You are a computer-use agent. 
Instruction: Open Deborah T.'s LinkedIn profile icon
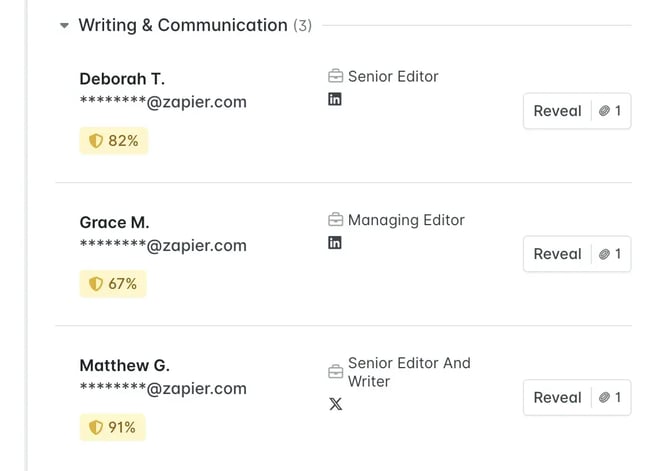pyautogui.click(x=335, y=100)
